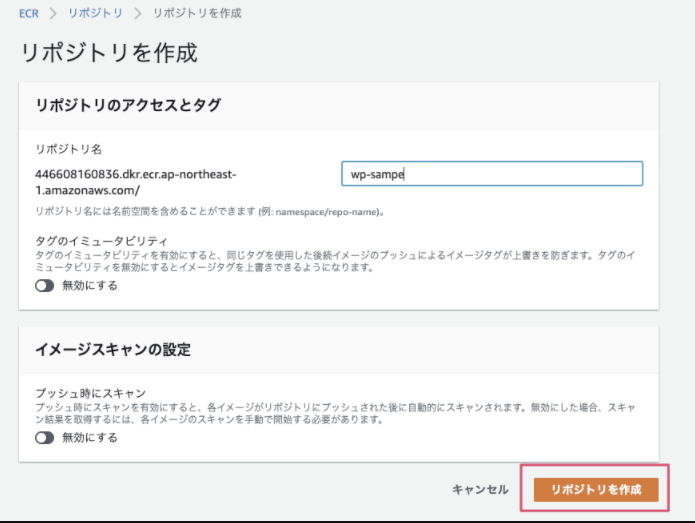
Task: Click the イメージスキャンの設定 section header
Action: [113, 350]
